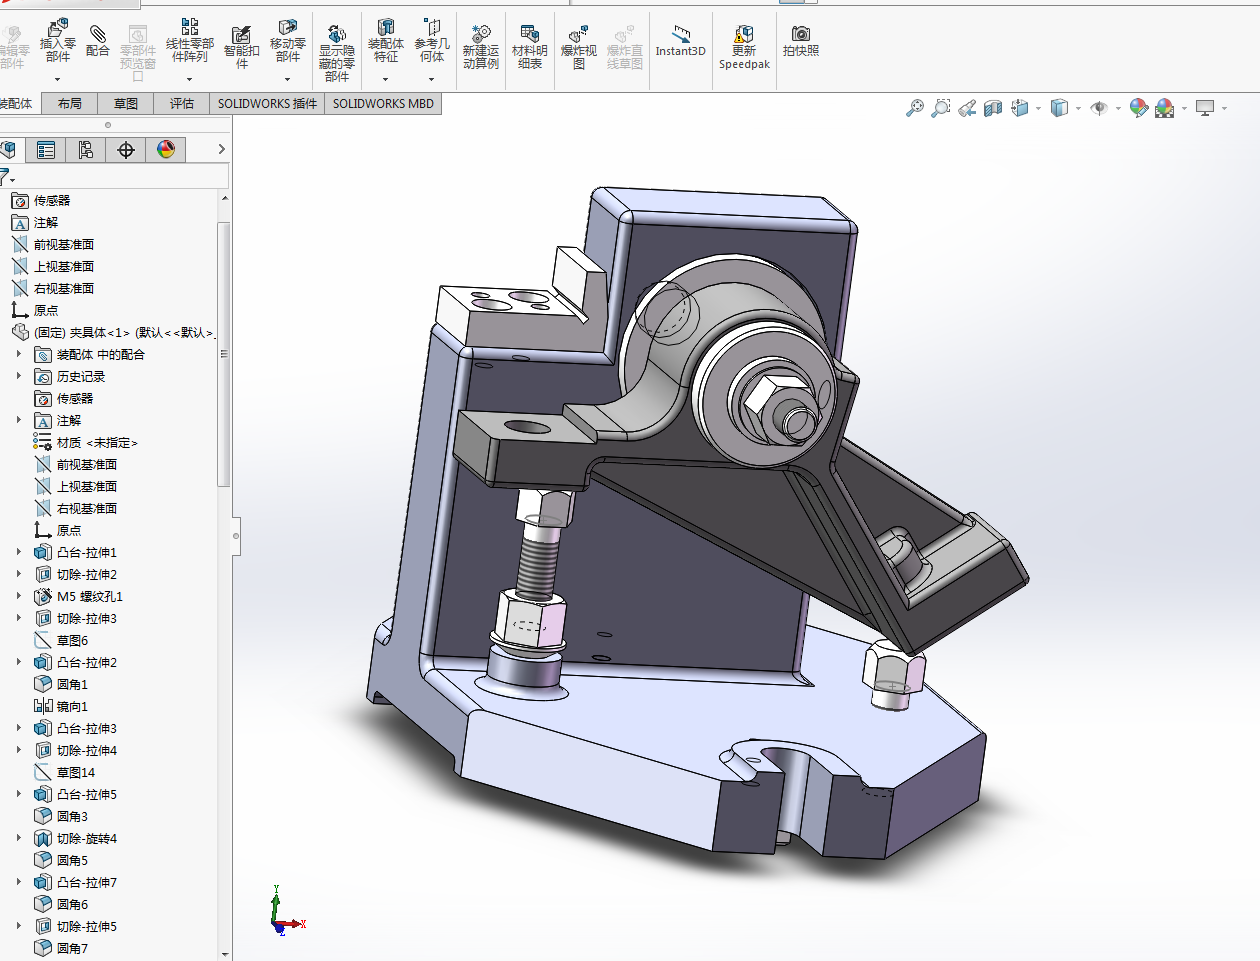Click the Insert Components (插入零部件) tool
Screen dimensions: 1260x961
pos(58,40)
